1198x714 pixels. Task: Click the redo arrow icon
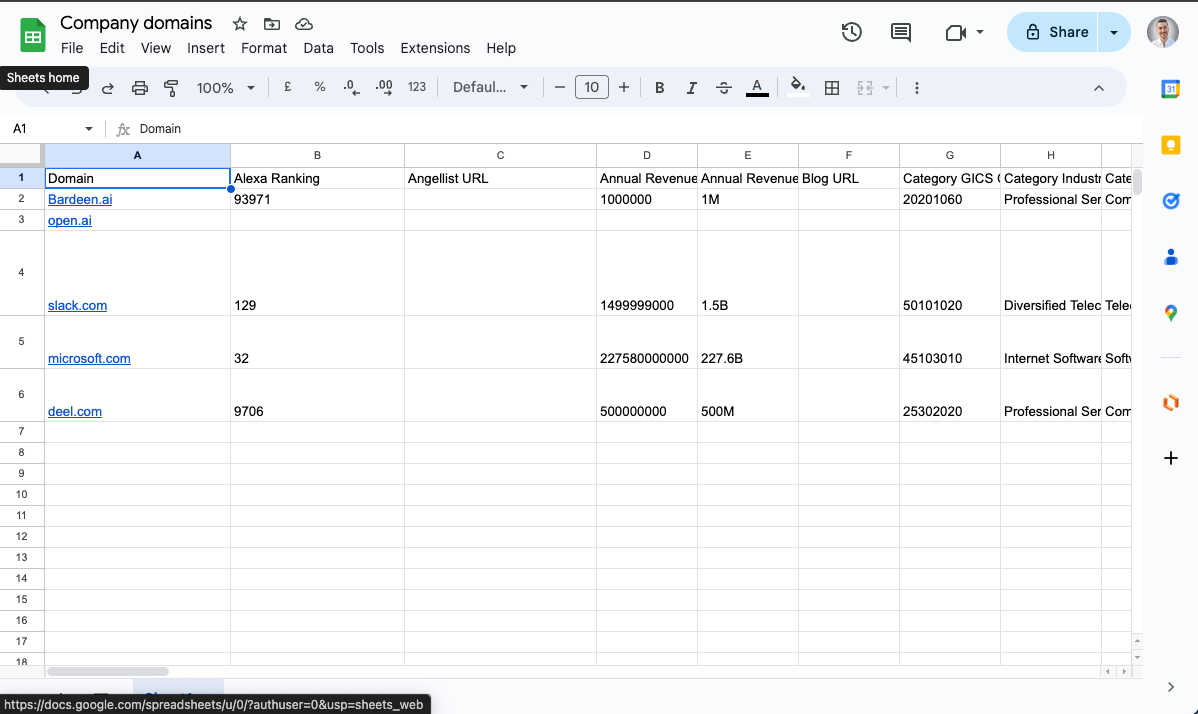click(108, 88)
